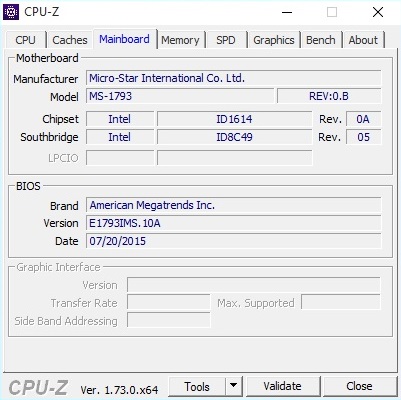401x400 pixels.
Task: Go to the SPD tab
Action: [226, 40]
